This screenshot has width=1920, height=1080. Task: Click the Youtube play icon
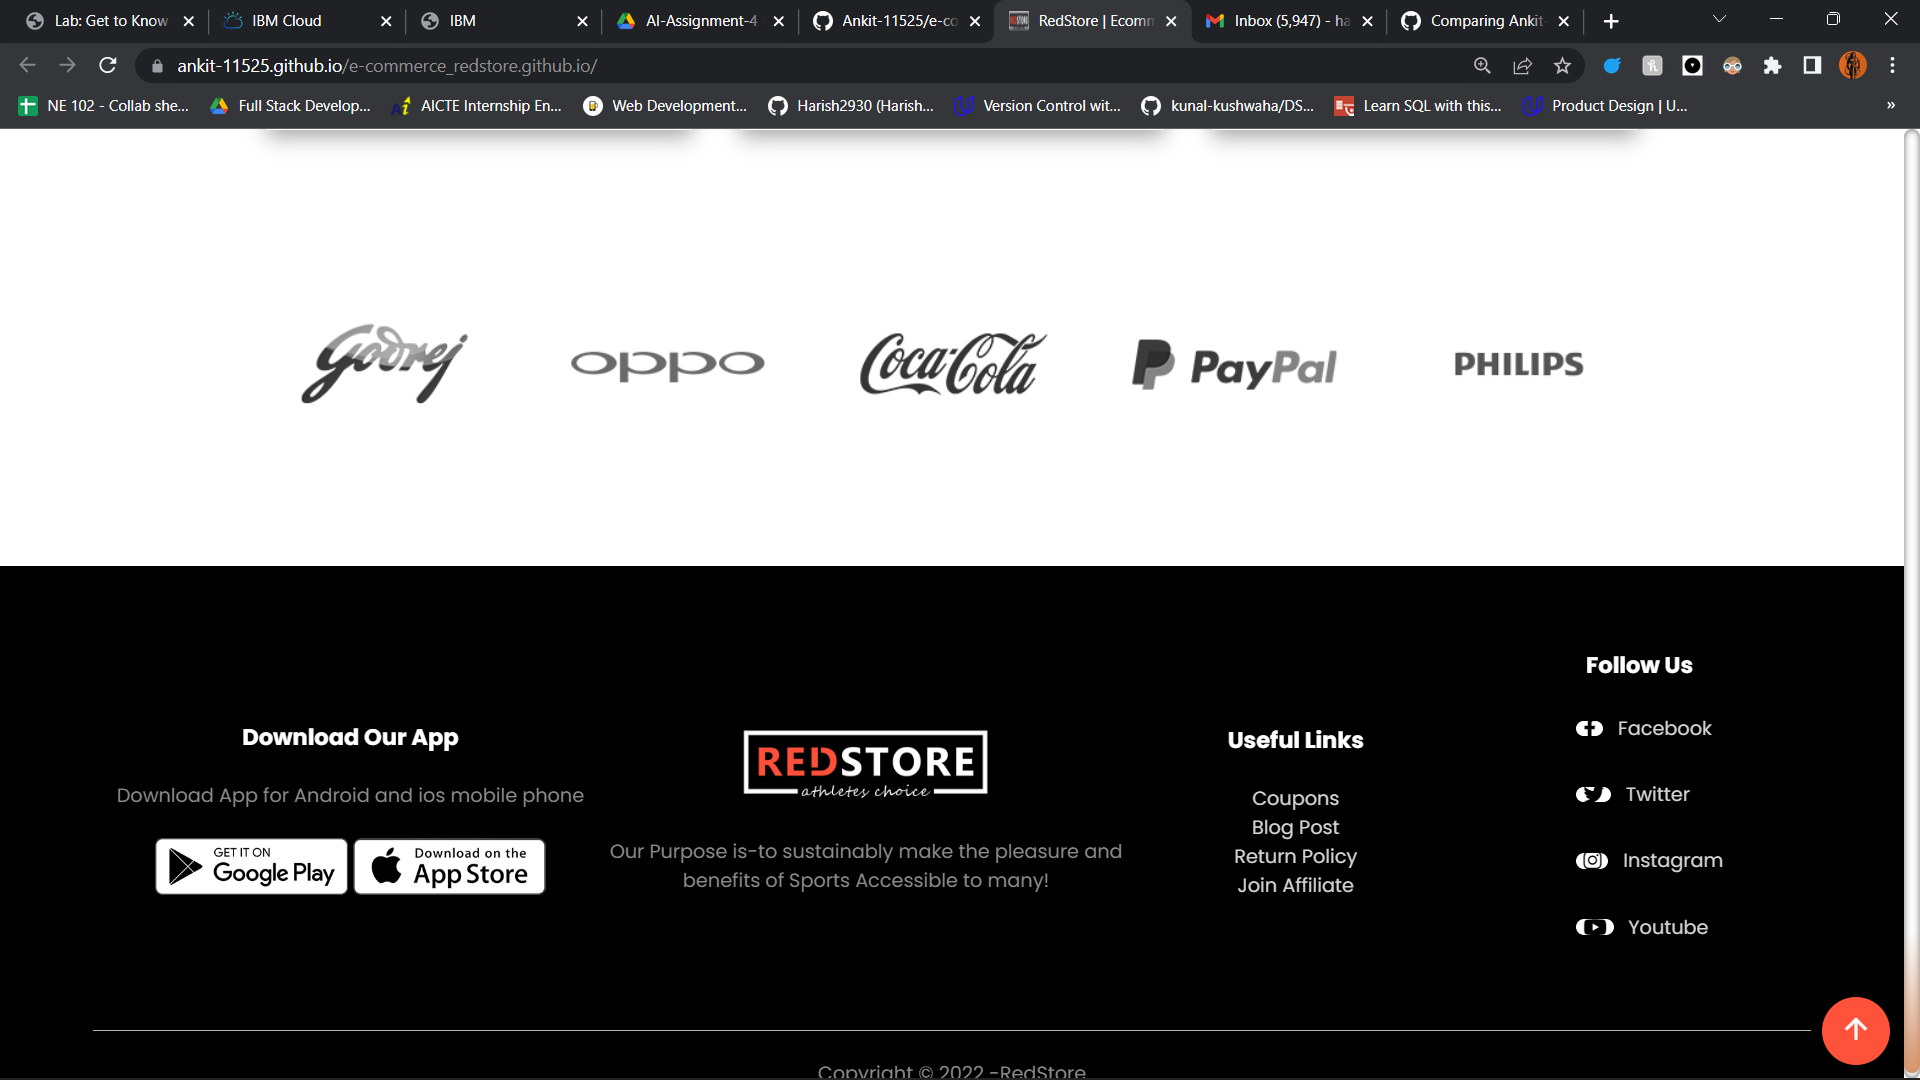(1594, 928)
